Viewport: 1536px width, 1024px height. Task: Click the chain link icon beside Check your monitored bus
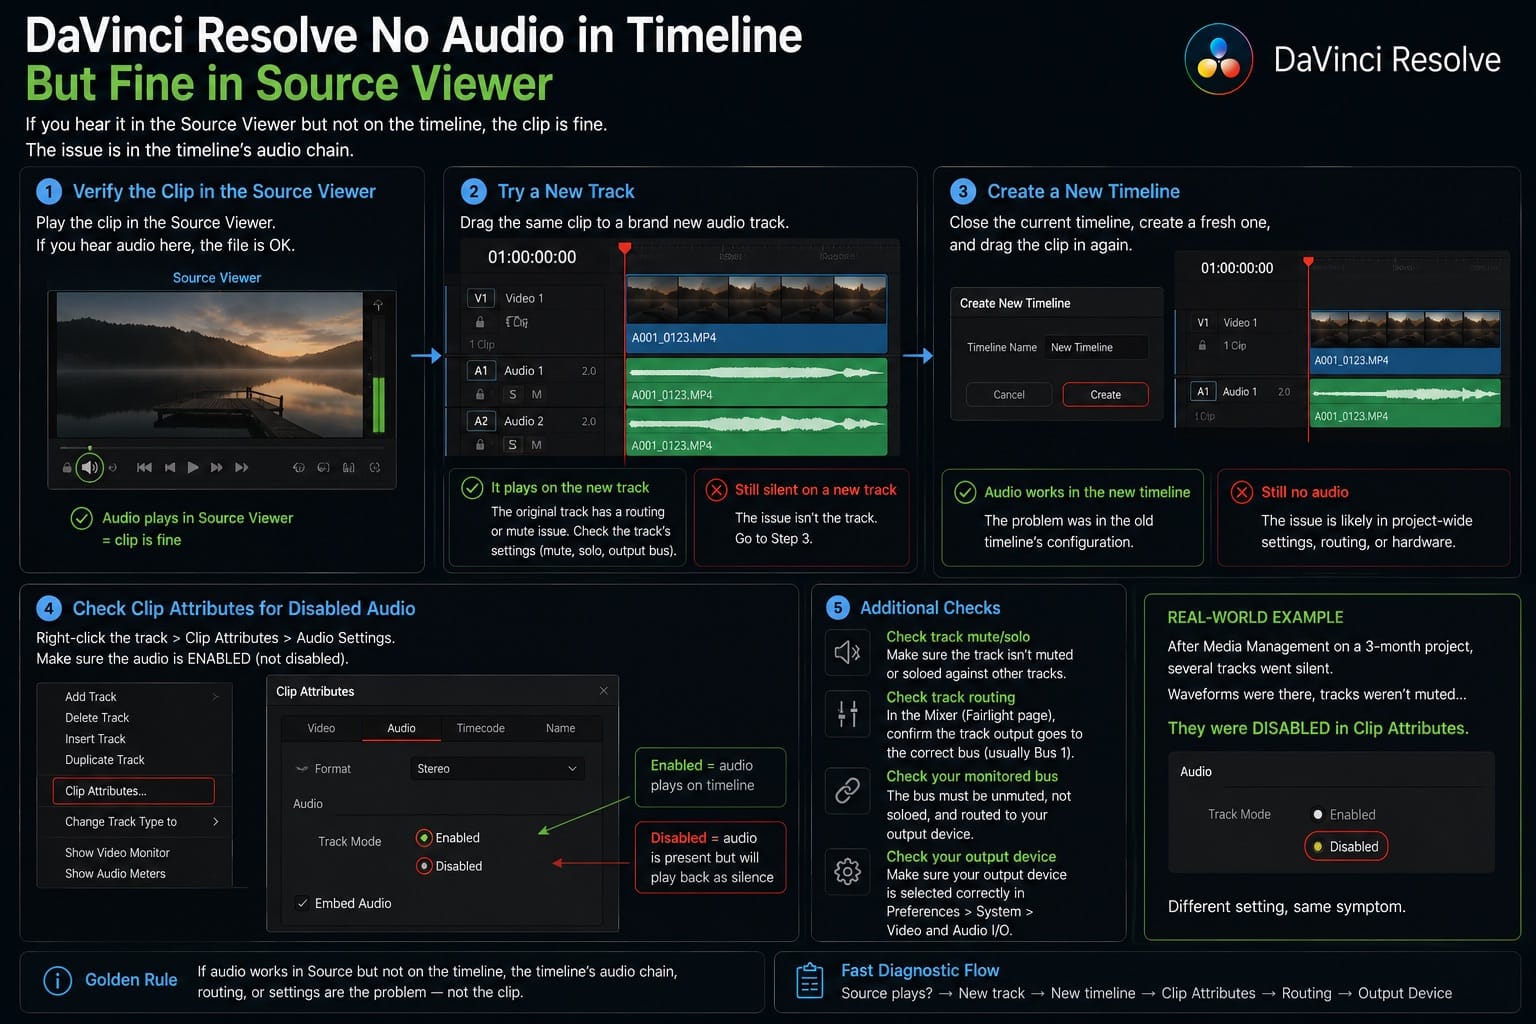click(x=847, y=790)
